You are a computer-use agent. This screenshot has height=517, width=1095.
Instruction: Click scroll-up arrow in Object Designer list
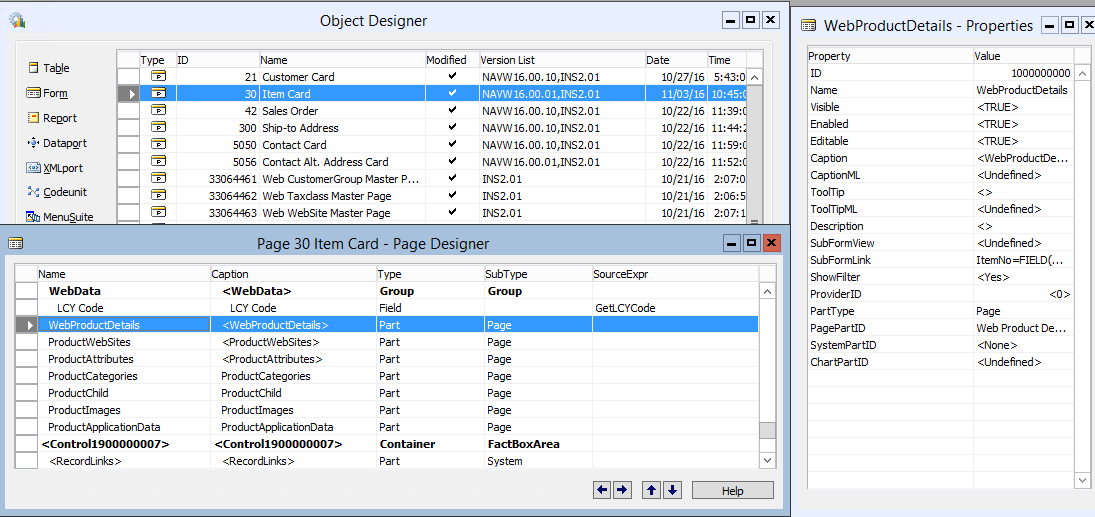tap(755, 77)
